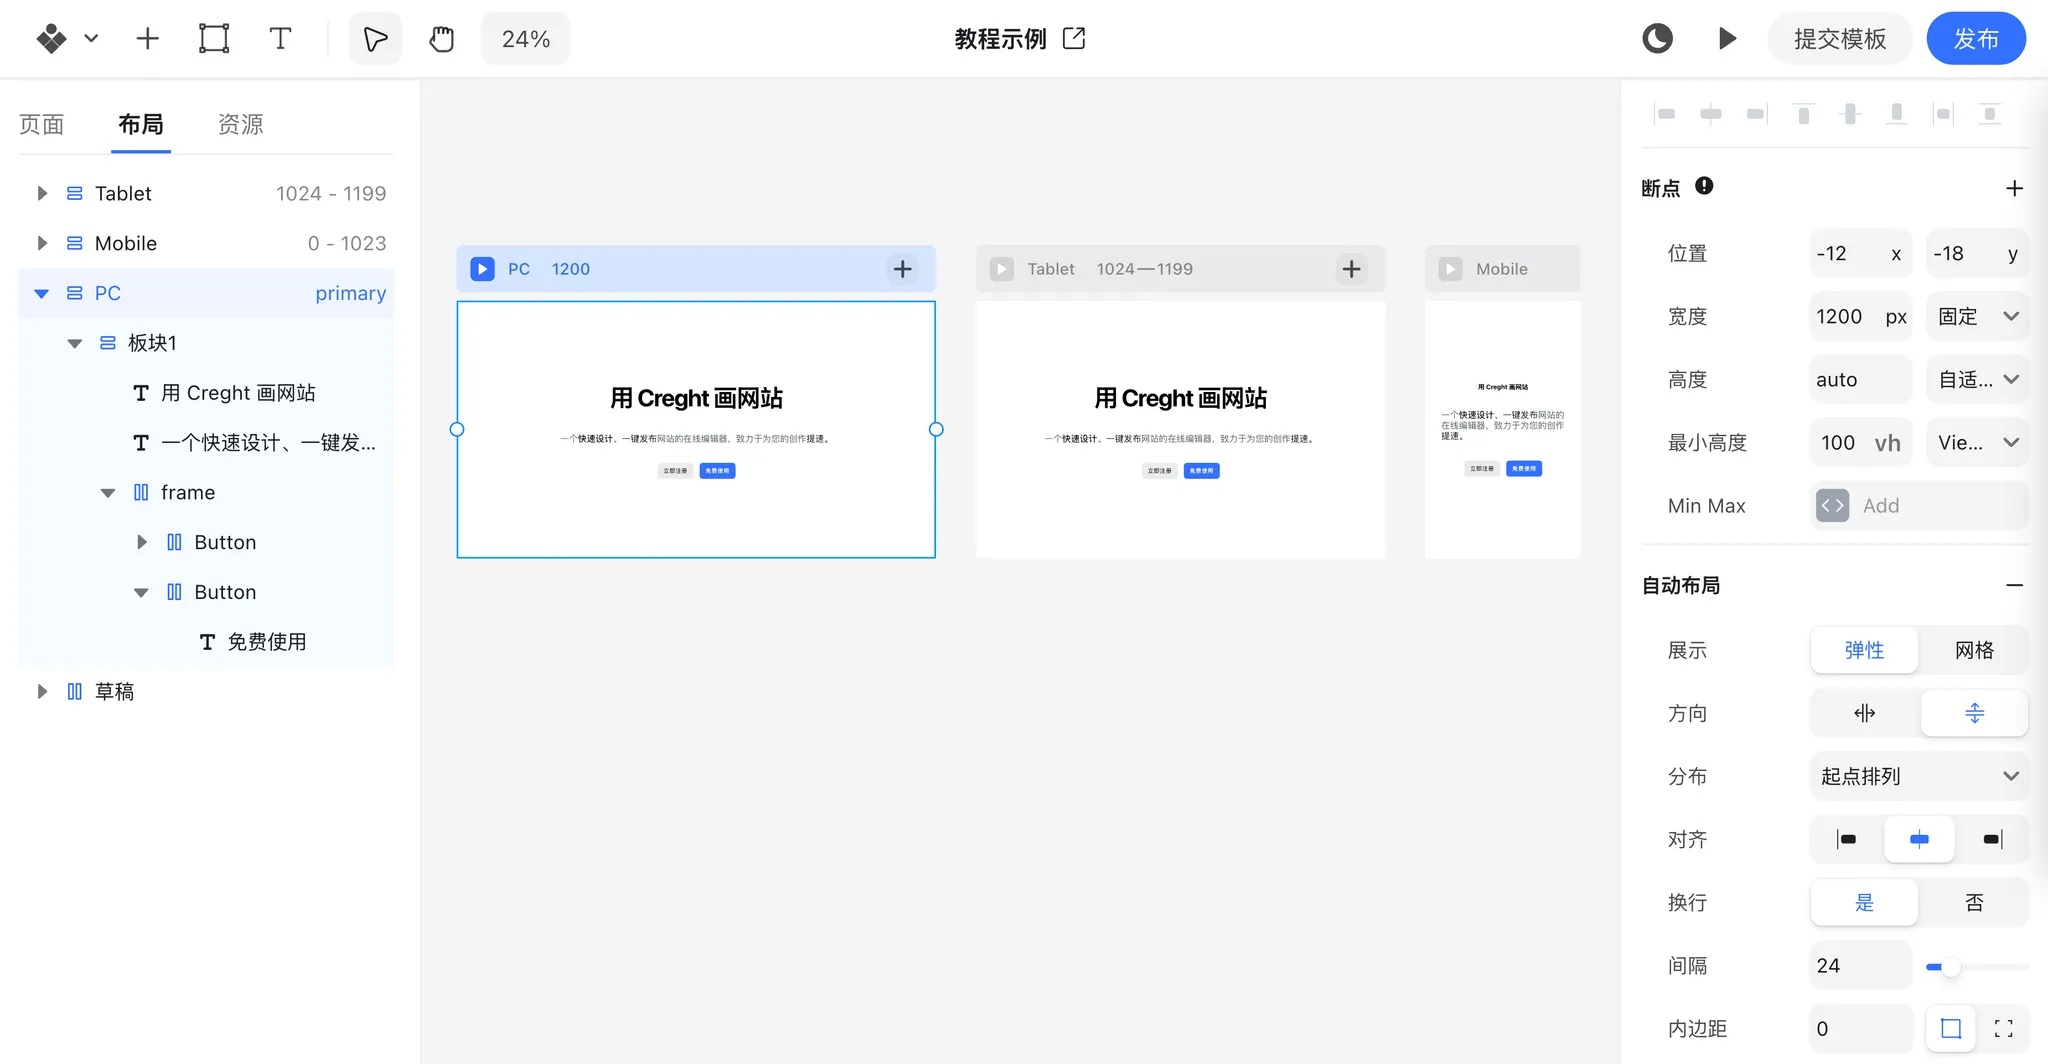The height and width of the screenshot is (1064, 2048).
Task: Set 换行 to 否
Action: pyautogui.click(x=1974, y=902)
